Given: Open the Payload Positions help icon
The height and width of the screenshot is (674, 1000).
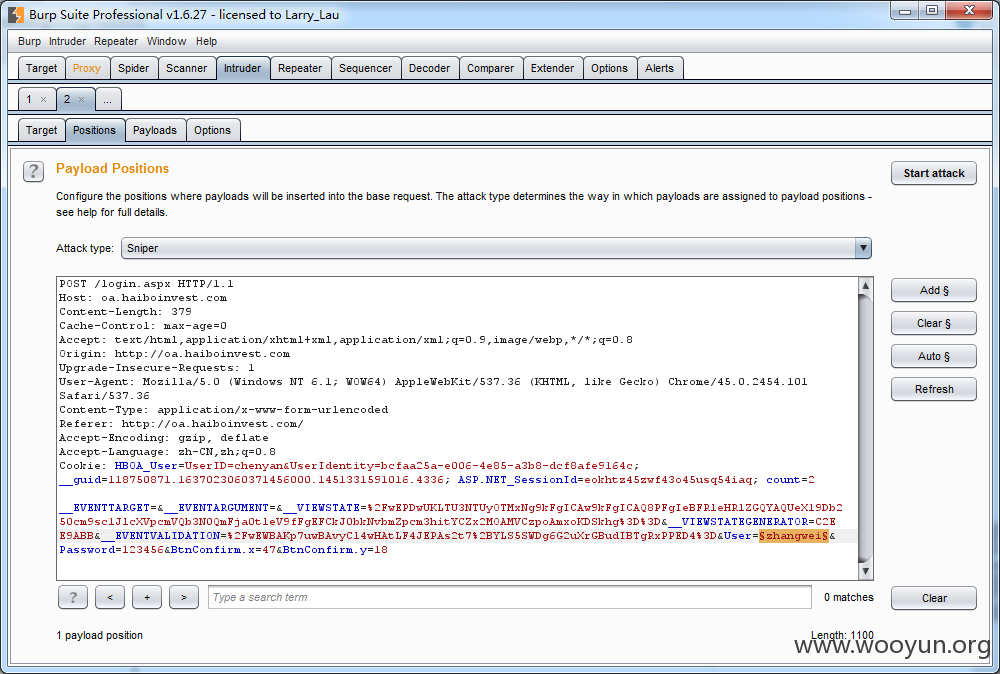Looking at the screenshot, I should click(33, 172).
